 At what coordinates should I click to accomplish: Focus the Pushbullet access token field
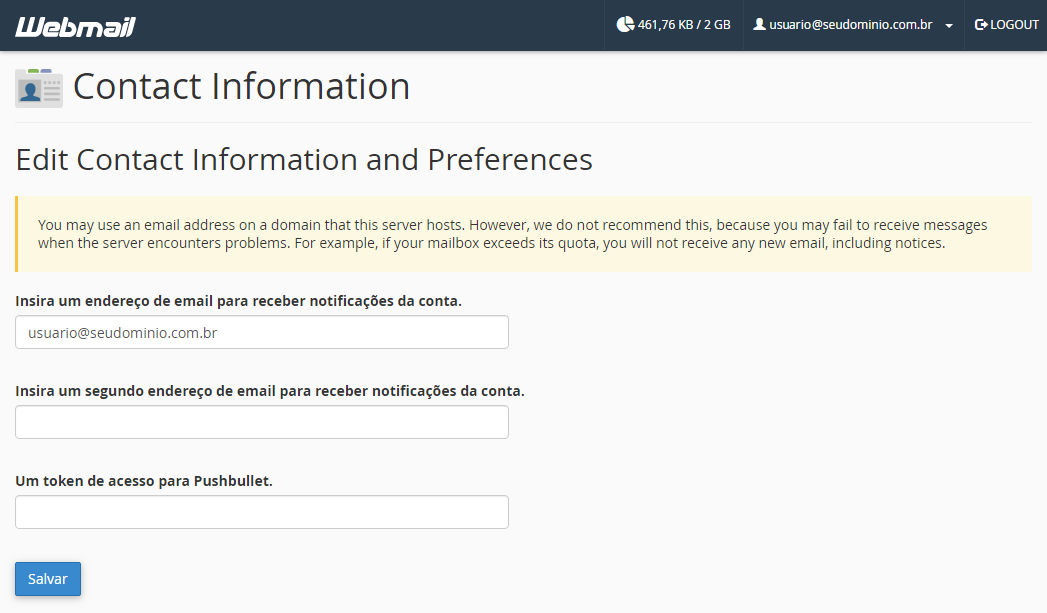click(262, 512)
